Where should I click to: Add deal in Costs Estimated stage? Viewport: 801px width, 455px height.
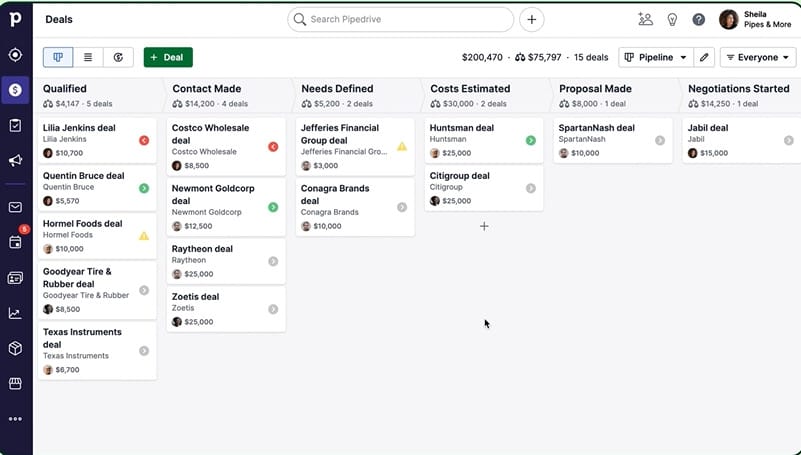484,226
